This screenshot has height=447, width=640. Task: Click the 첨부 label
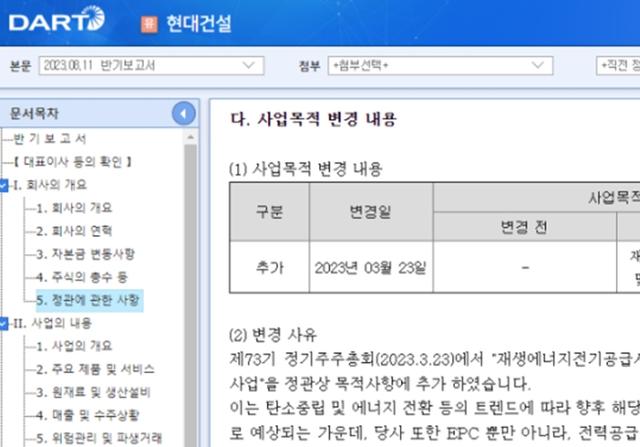click(x=309, y=66)
